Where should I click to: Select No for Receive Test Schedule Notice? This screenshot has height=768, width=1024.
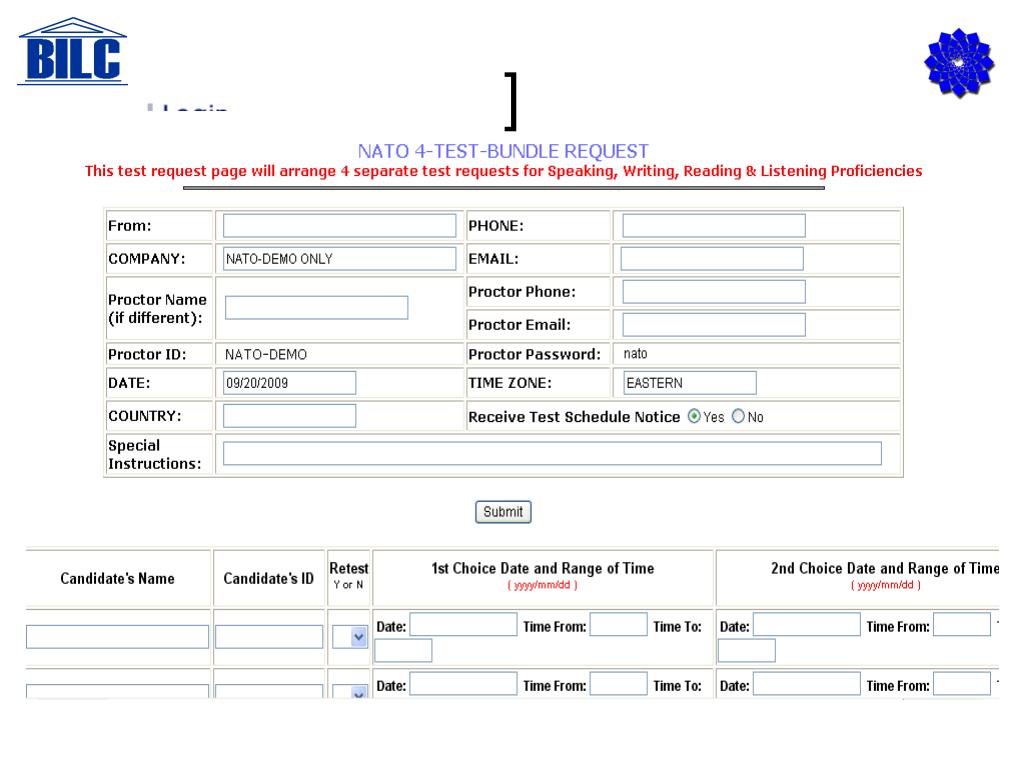[738, 417]
